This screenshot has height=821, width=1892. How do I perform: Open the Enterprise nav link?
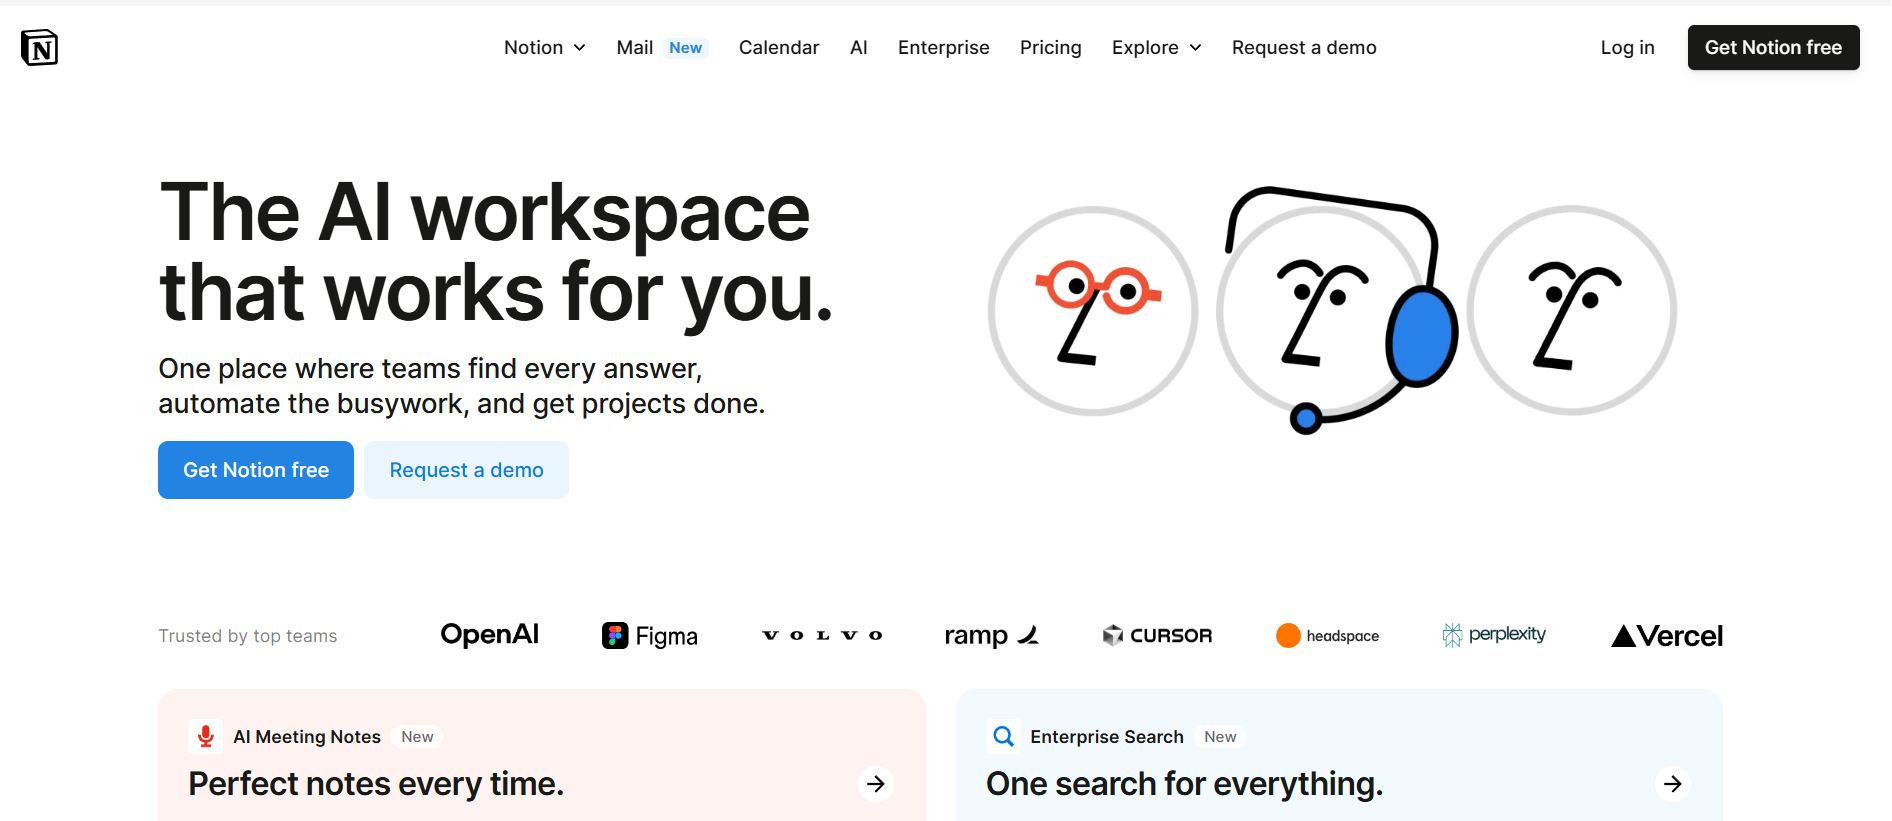click(x=944, y=47)
